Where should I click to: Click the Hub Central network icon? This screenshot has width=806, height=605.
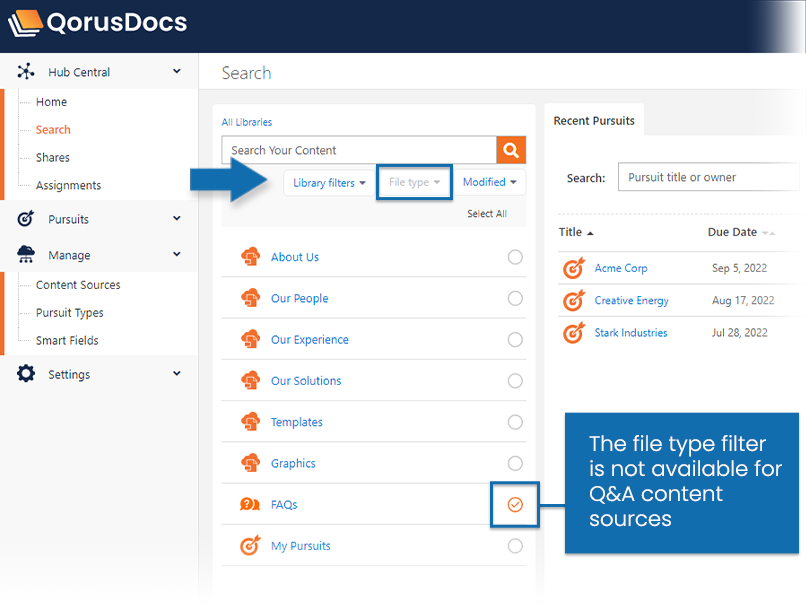26,71
